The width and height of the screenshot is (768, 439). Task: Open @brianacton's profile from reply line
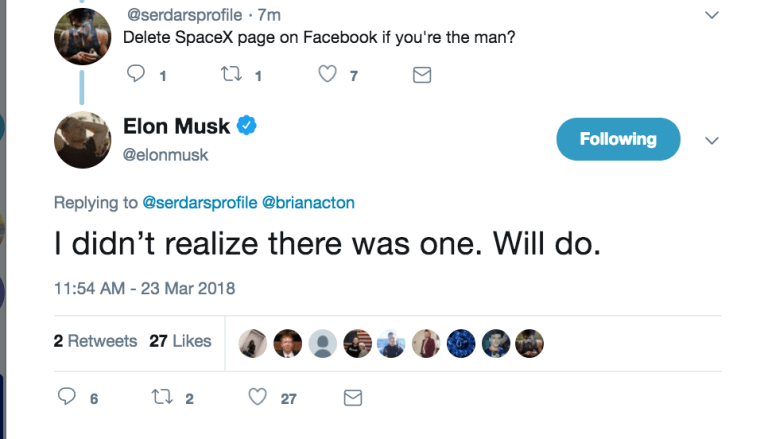308,203
